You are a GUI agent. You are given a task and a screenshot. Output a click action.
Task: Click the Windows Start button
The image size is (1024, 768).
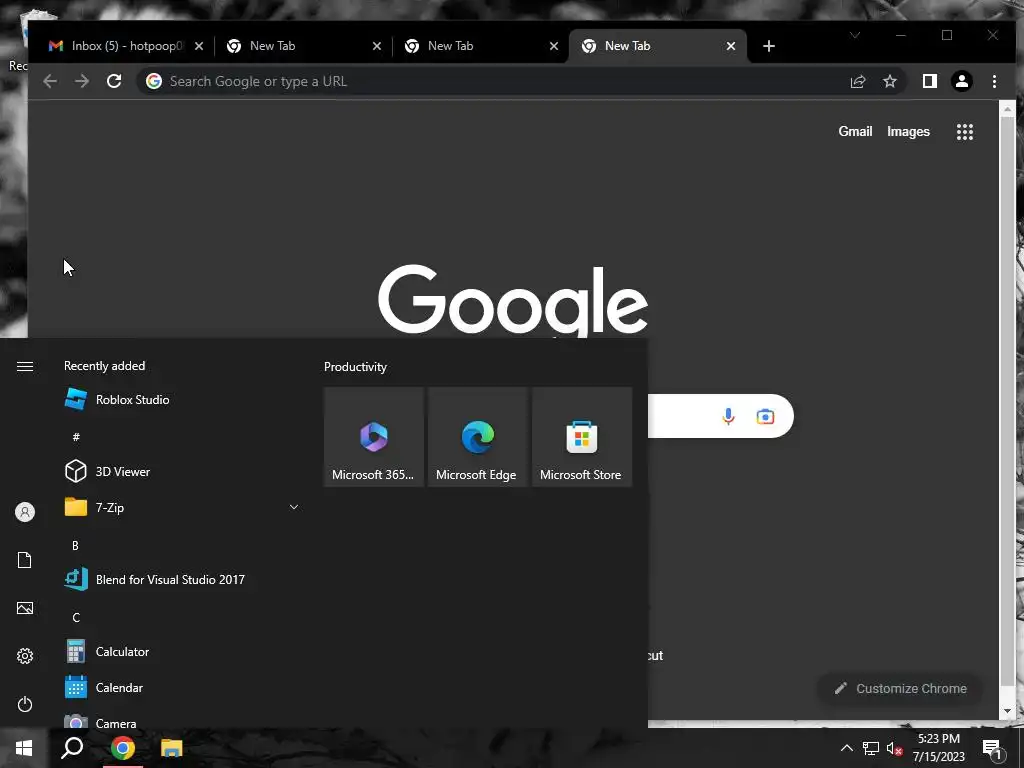(x=24, y=748)
